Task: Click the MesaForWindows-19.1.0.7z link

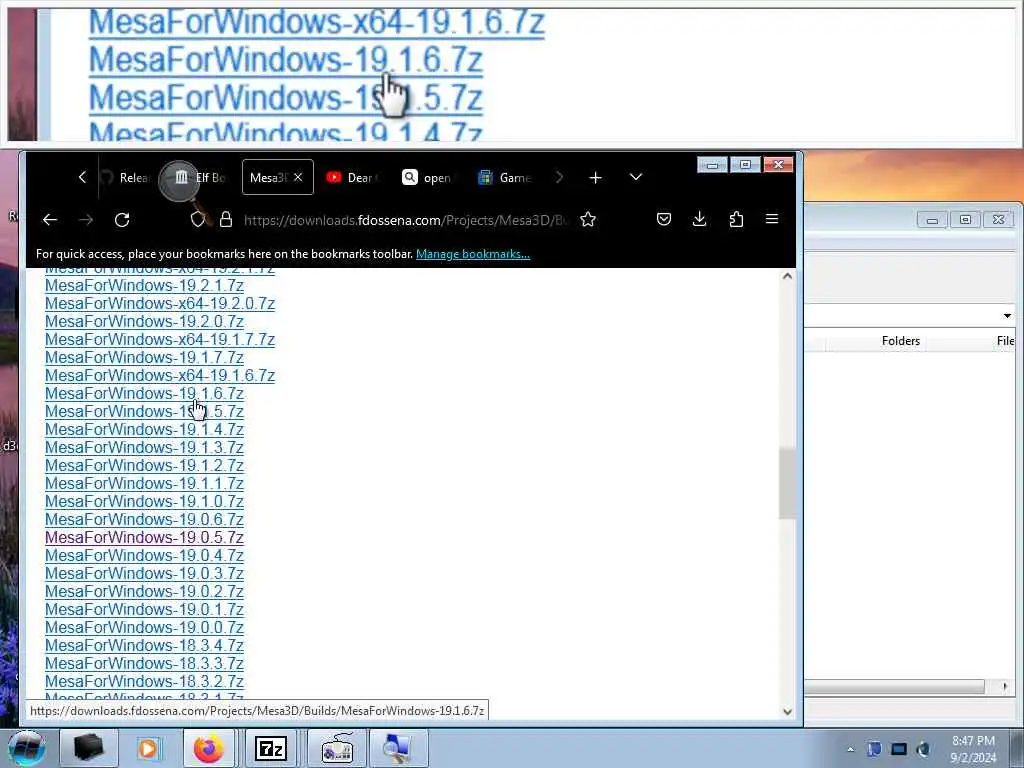Action: pos(144,502)
